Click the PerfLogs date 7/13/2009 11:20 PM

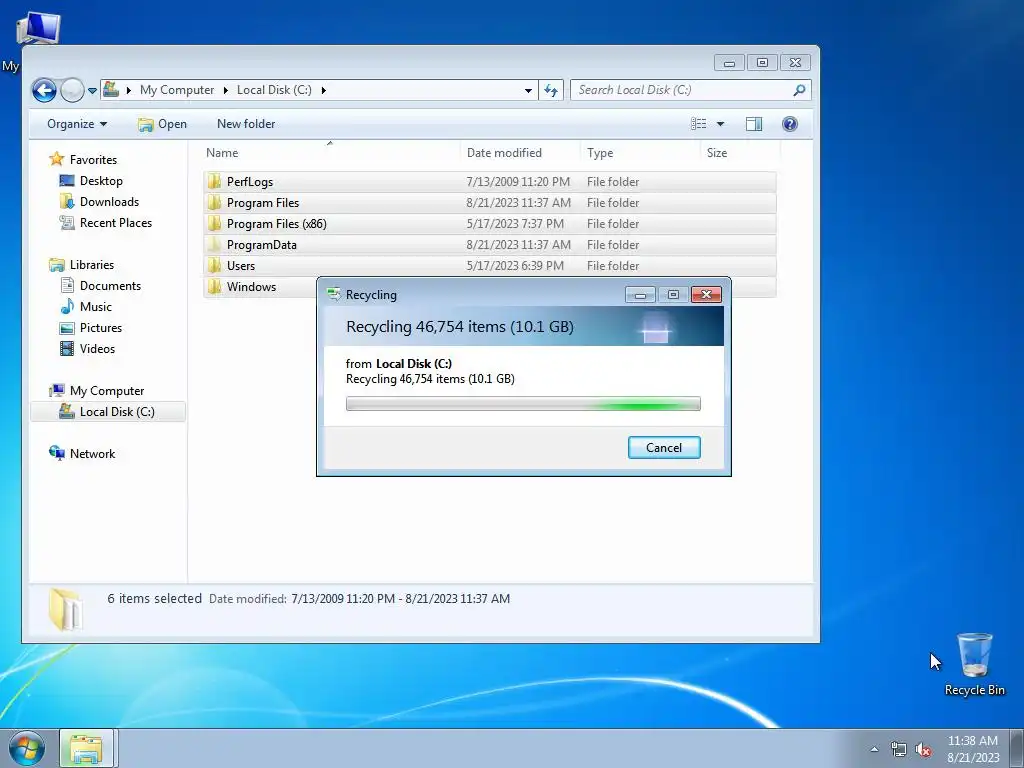518,182
